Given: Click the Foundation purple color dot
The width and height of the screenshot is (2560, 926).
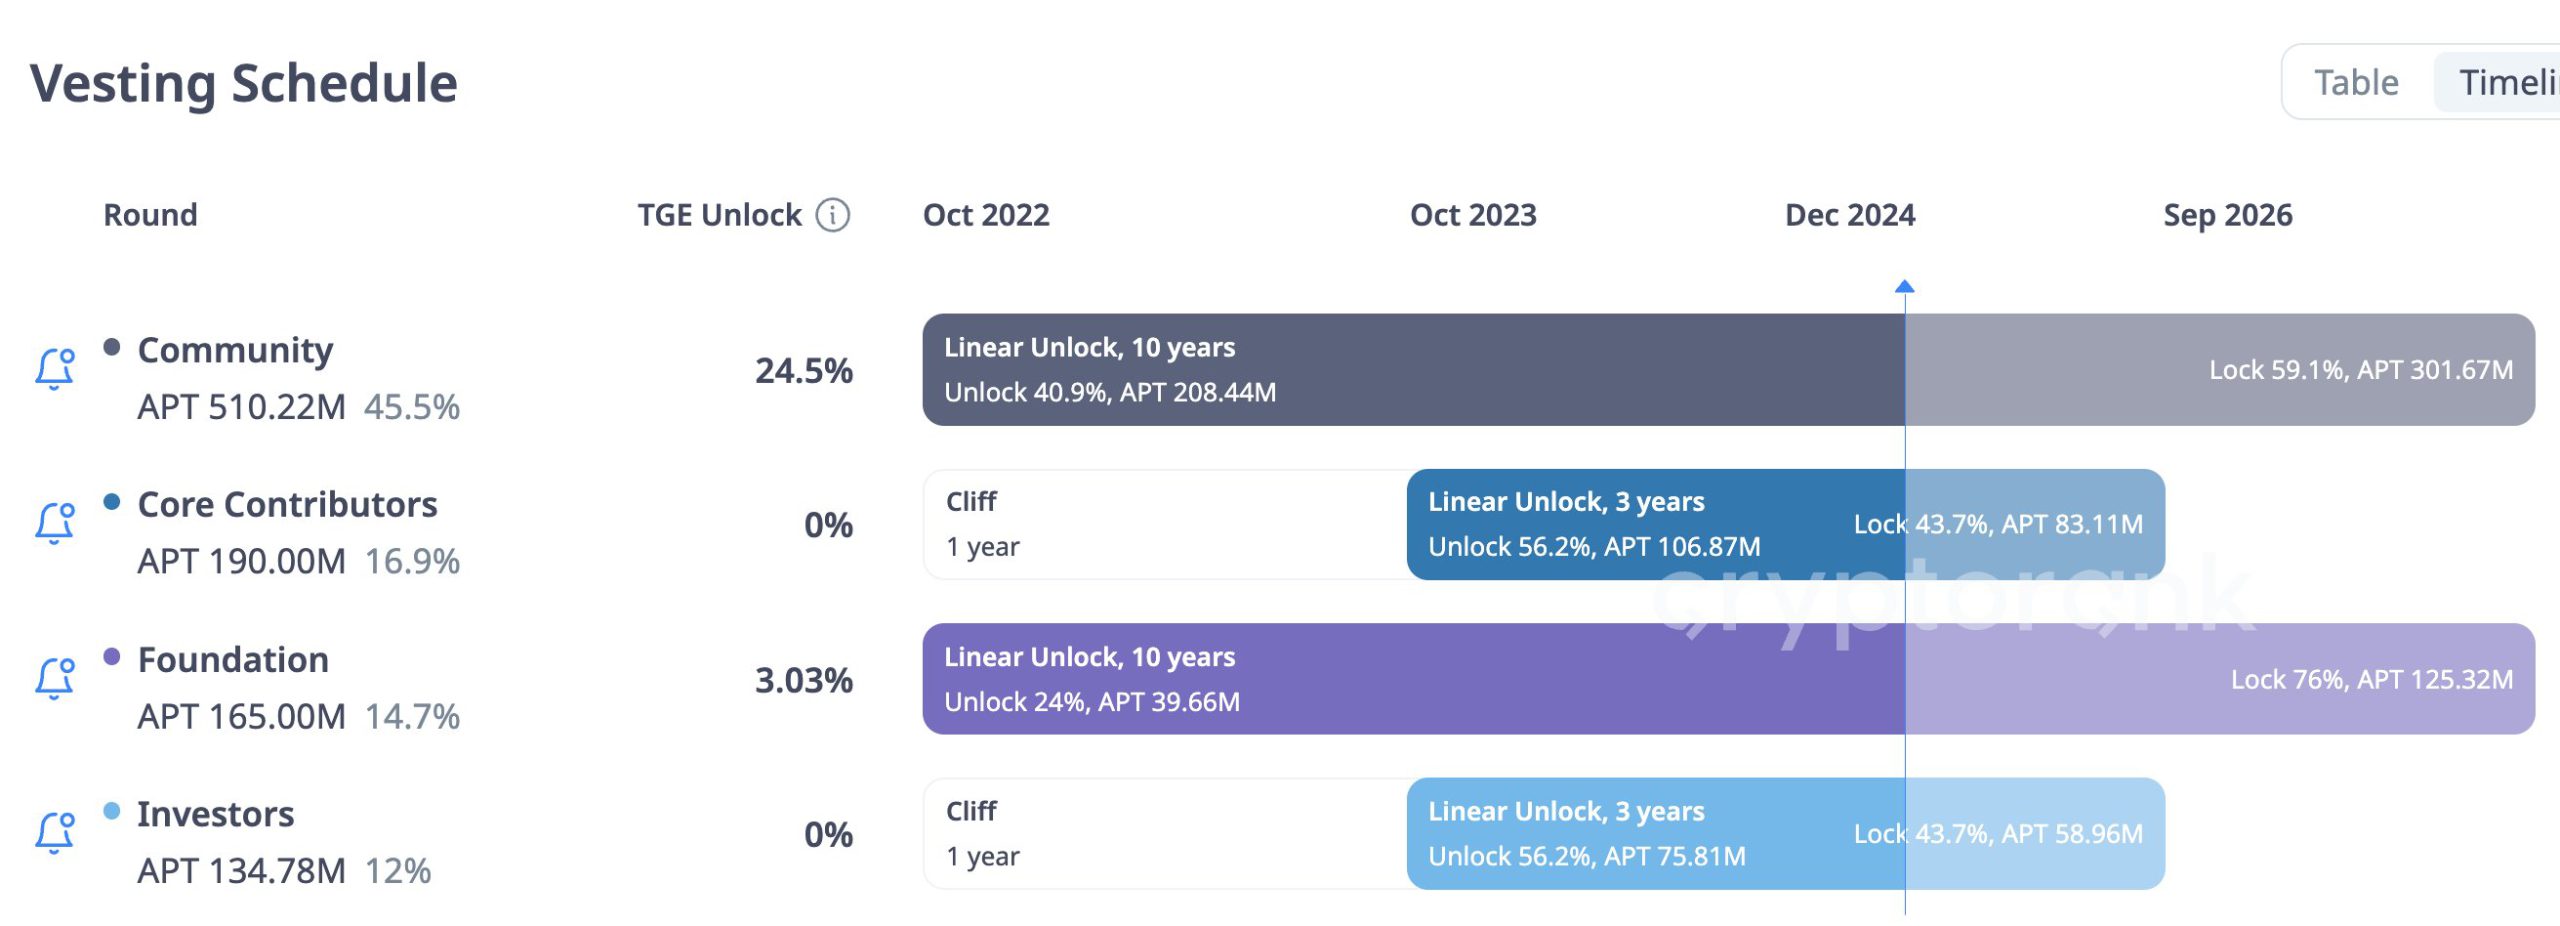Looking at the screenshot, I should [x=112, y=657].
